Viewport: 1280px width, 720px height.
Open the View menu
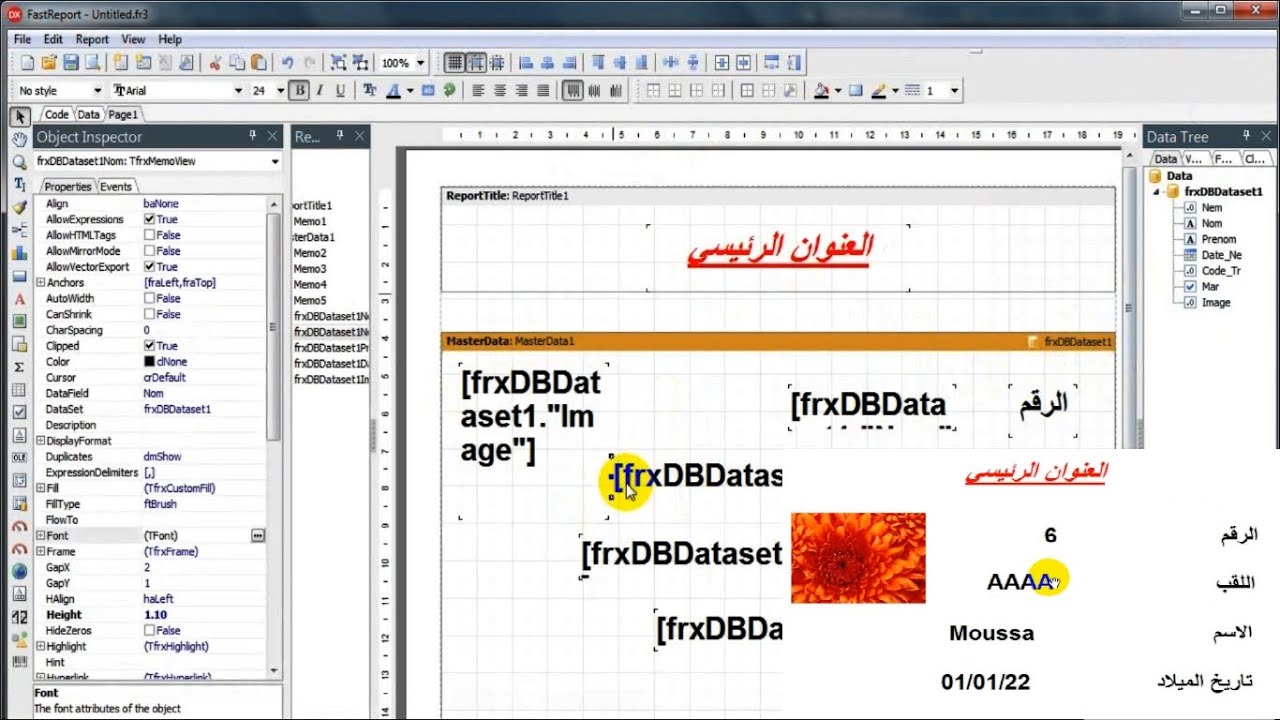tap(133, 39)
